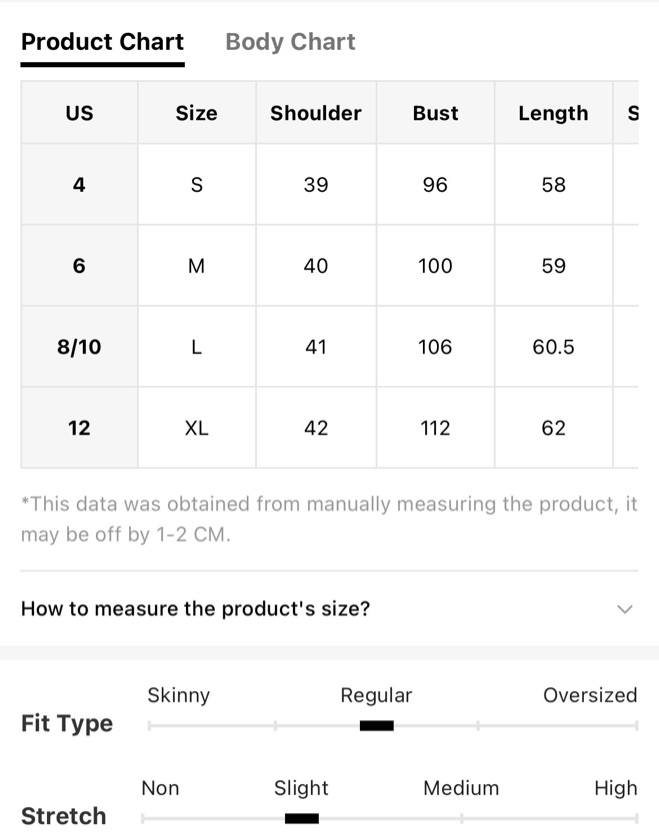Expand the measure product's size chevron
The width and height of the screenshot is (659, 840).
pos(625,609)
